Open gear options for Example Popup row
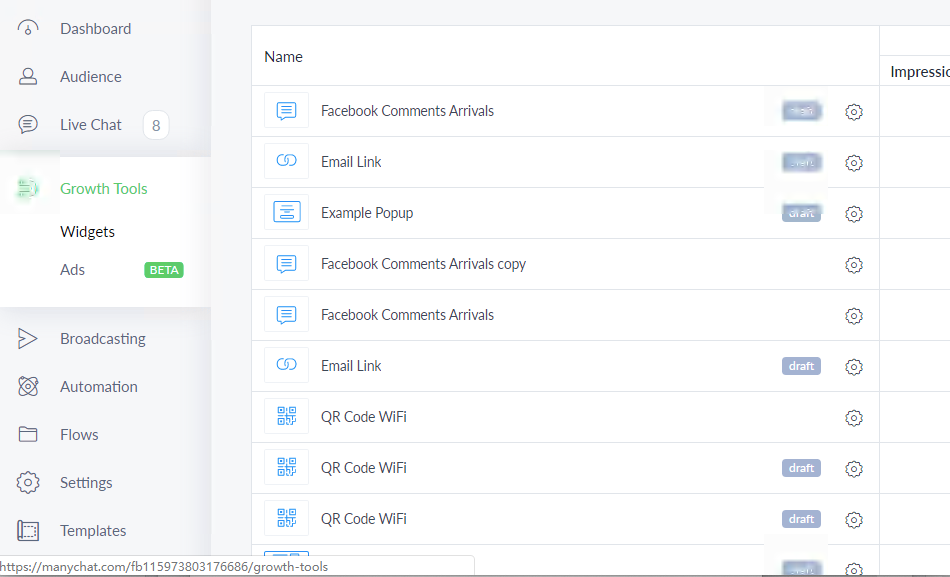Viewport: 950px width, 577px height. 853,214
